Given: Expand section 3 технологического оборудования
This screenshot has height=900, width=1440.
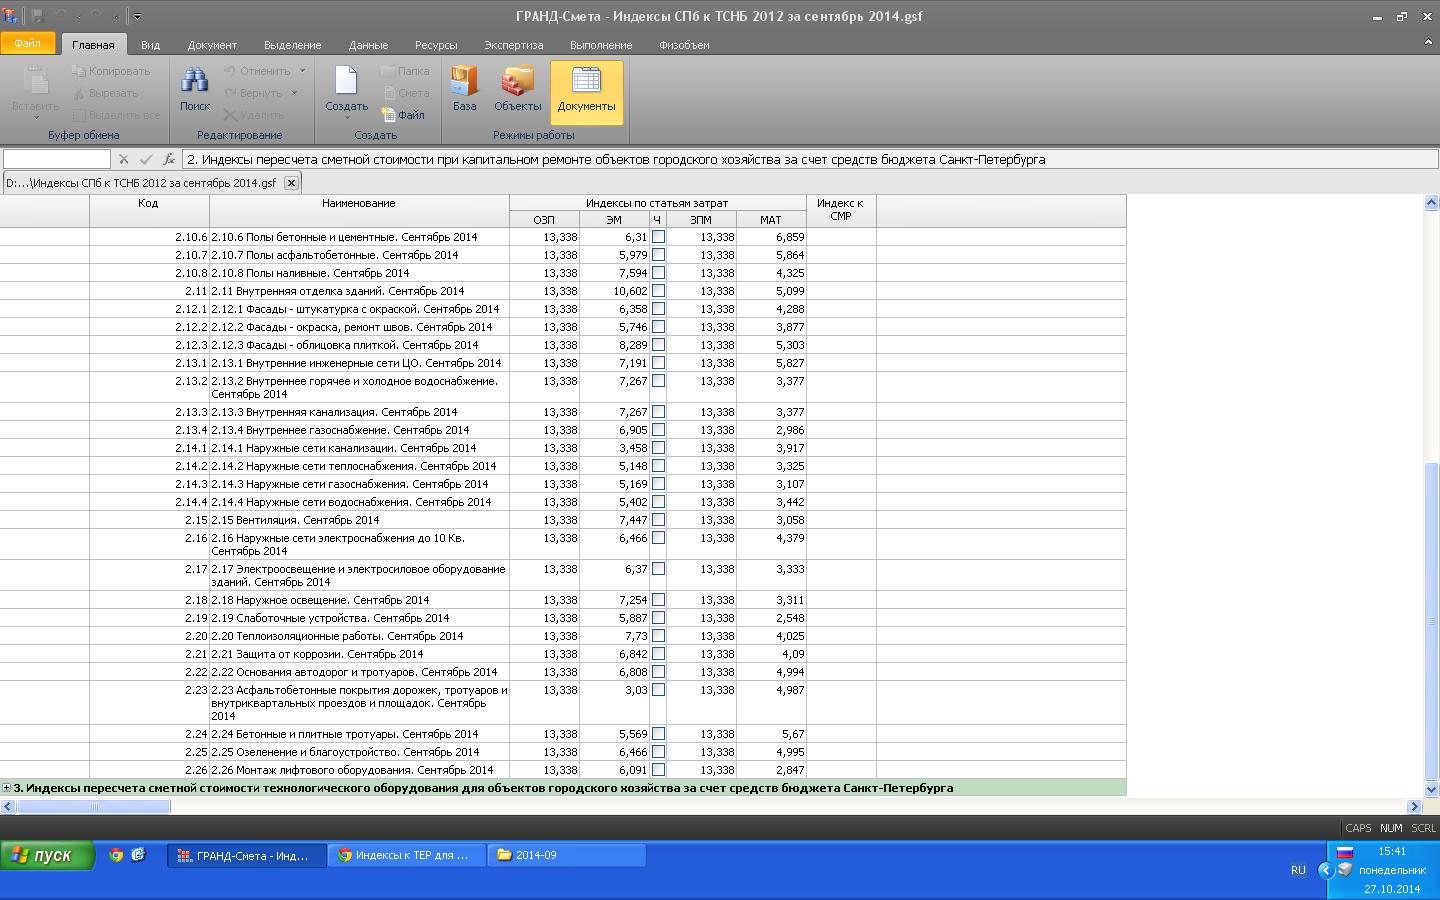Looking at the screenshot, I should [7, 788].
